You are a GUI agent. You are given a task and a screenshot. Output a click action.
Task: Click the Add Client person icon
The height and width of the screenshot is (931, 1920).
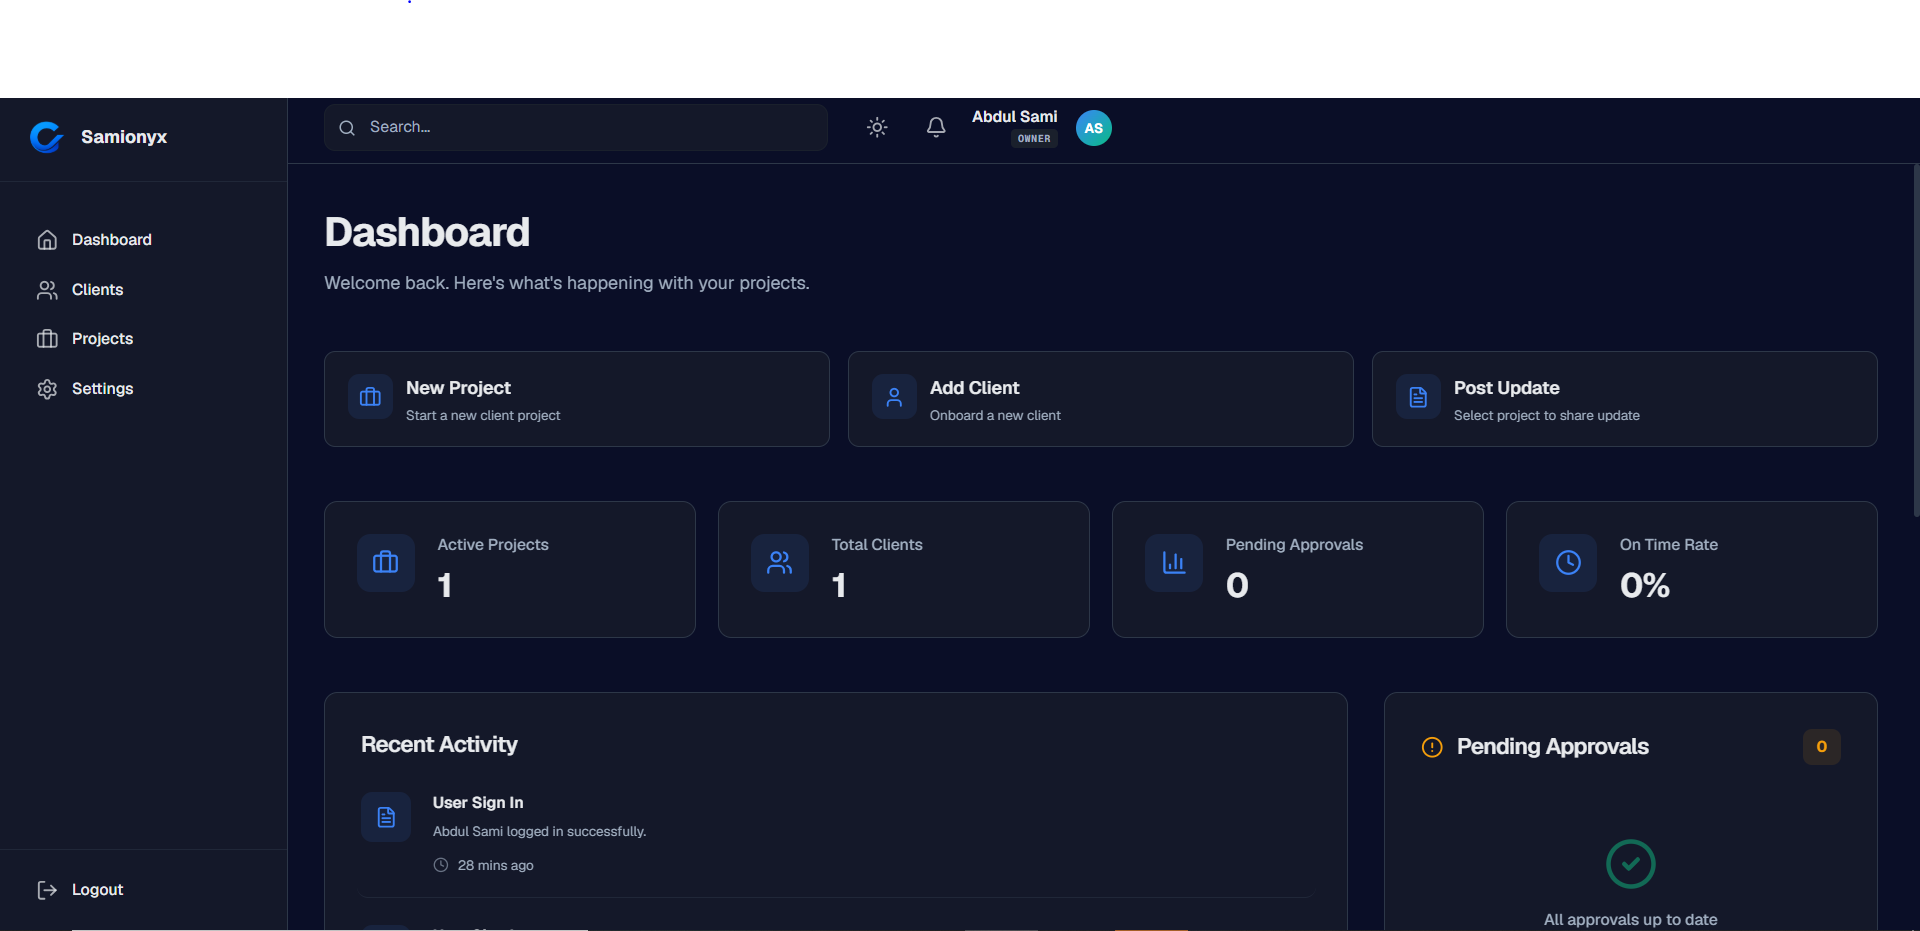(894, 397)
